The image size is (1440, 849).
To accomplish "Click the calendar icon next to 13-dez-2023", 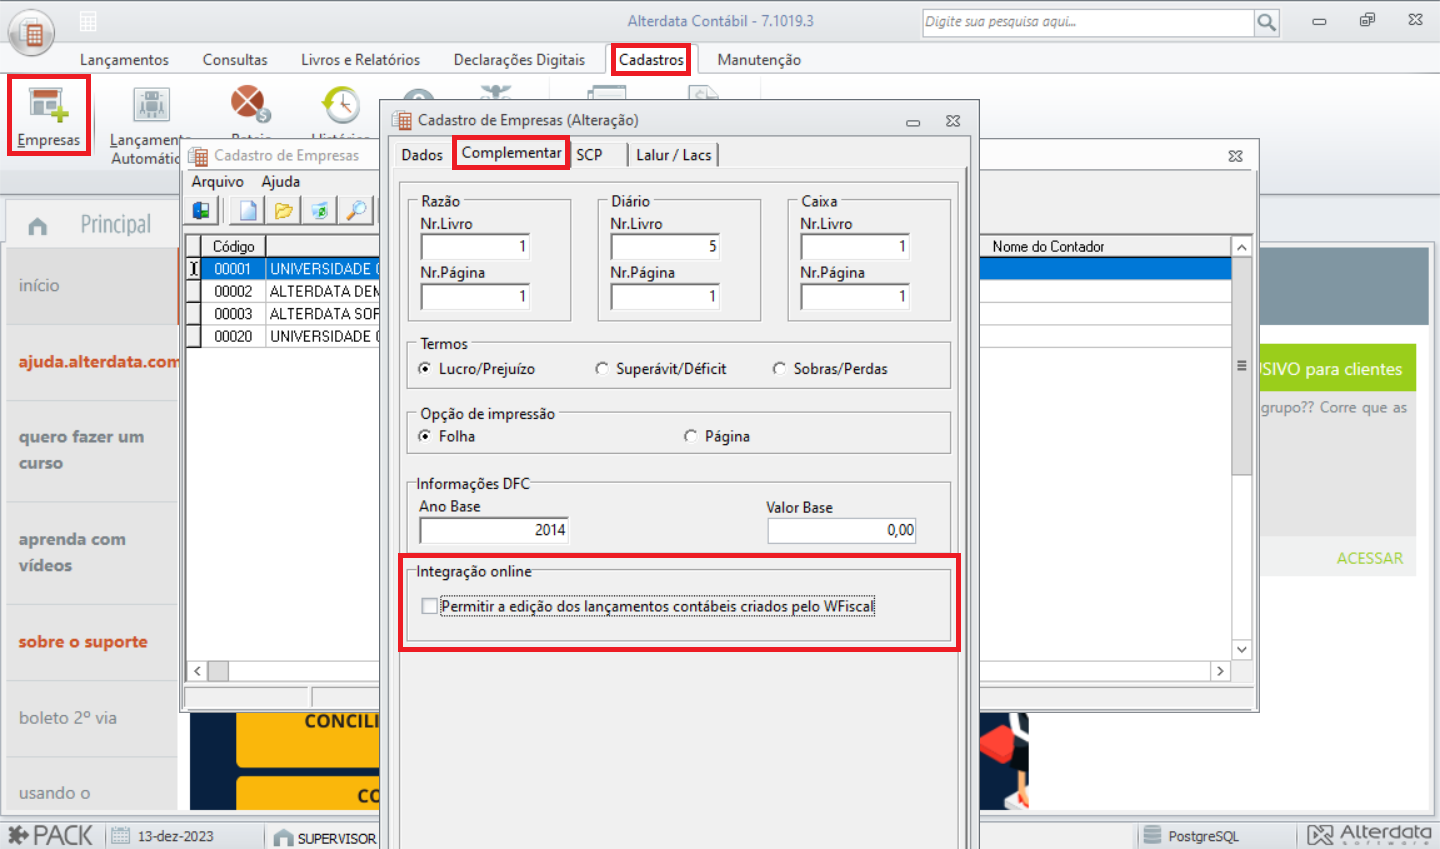I will coord(120,836).
